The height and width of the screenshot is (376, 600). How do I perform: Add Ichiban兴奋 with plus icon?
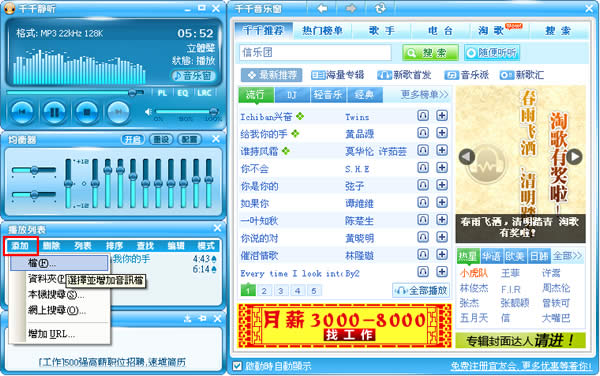point(442,116)
